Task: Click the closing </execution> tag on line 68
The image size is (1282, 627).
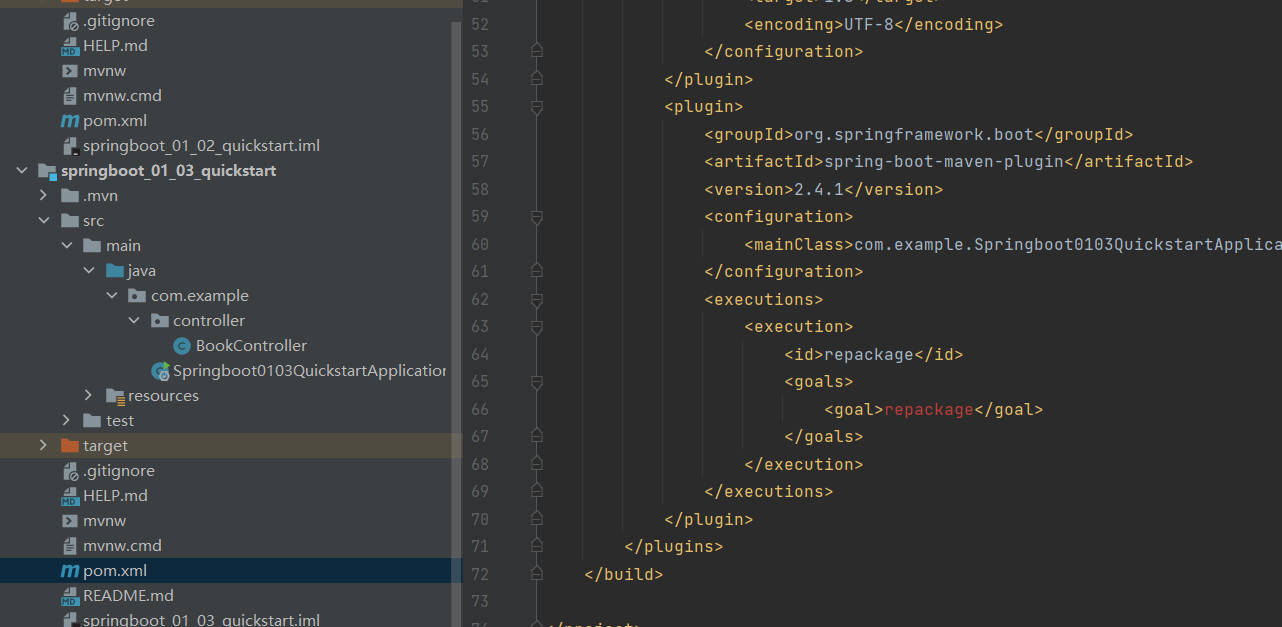Action: point(803,464)
